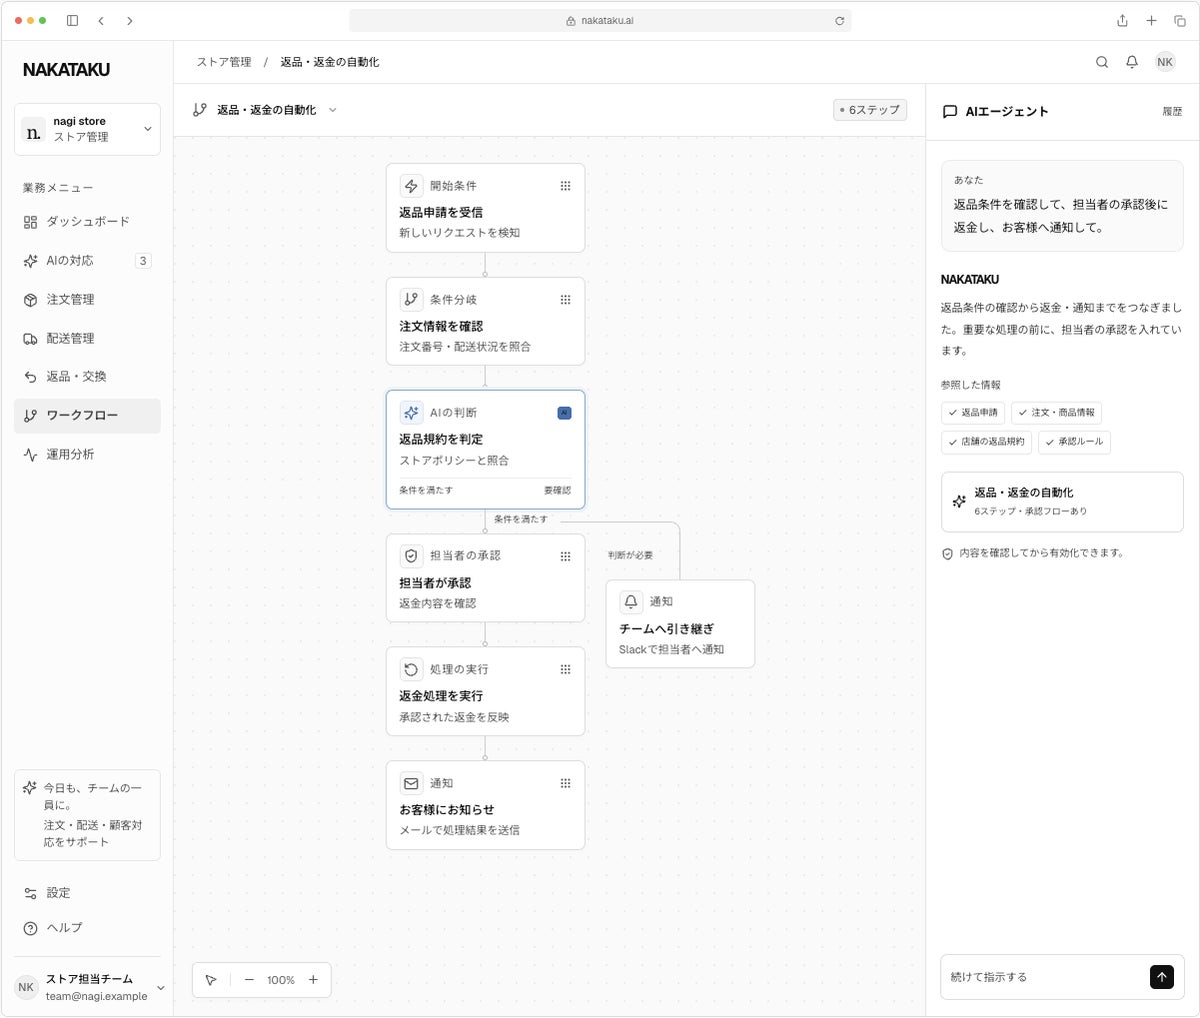Open drag handle on 注文情報を確認 node
Screen dimensions: 1200x1018
point(565,299)
